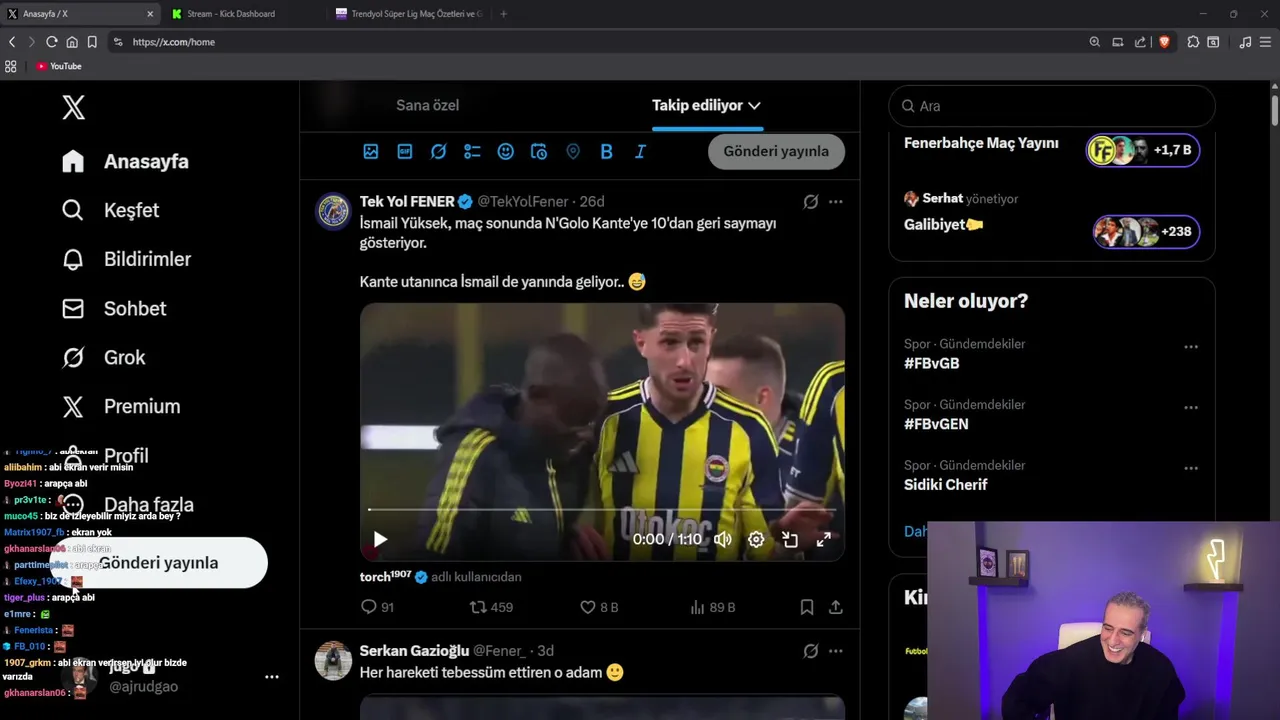Bookmark this page in the browser toolbar

pos(92,42)
